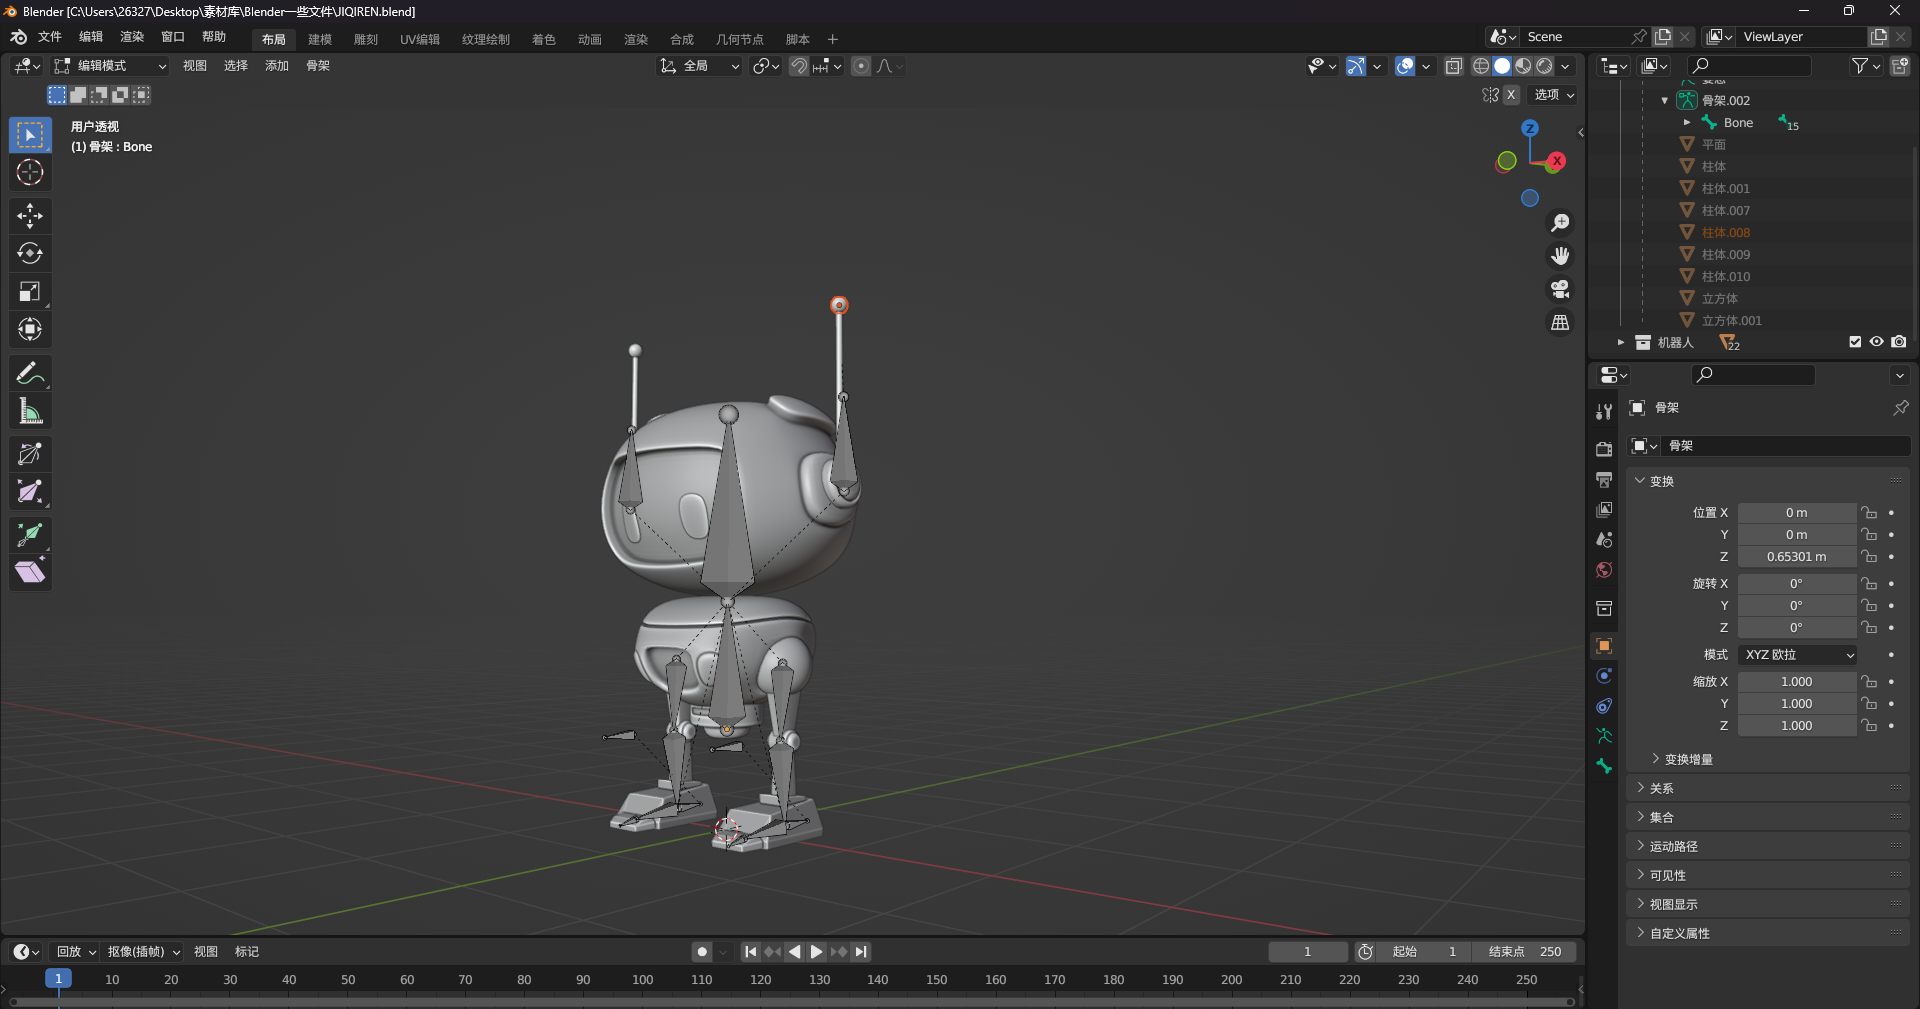This screenshot has width=1920, height=1009.
Task: Toggle snapping magnet
Action: pos(799,66)
